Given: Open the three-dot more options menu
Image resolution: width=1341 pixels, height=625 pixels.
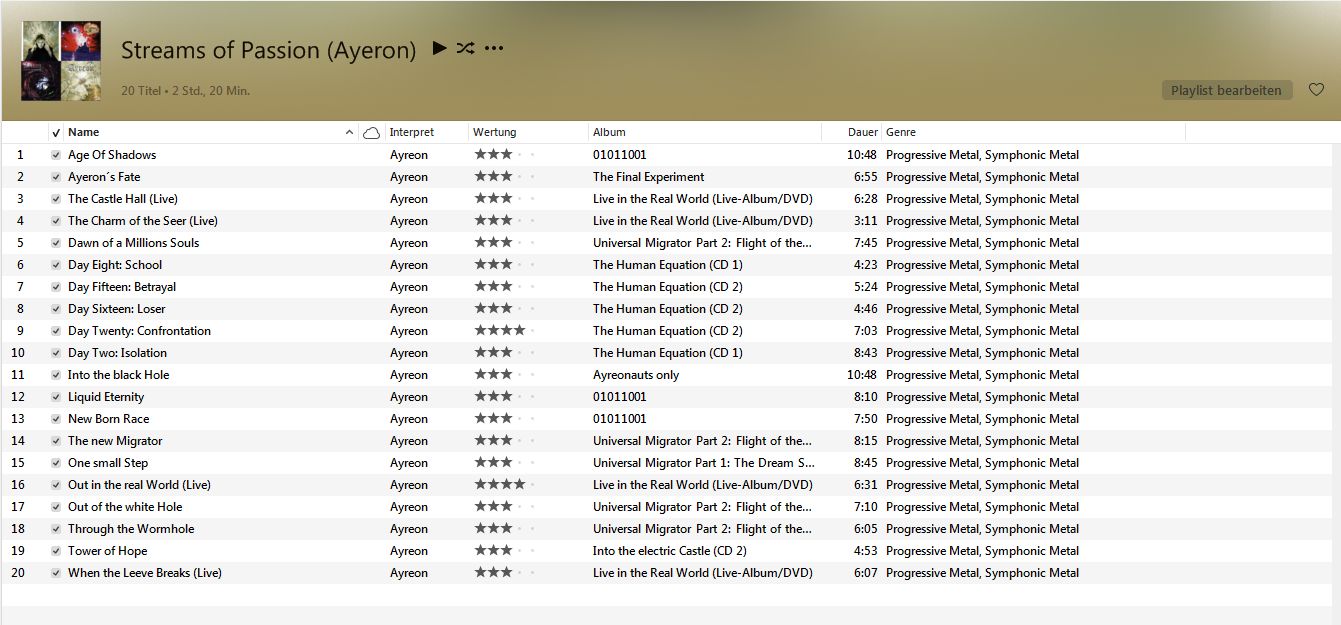Looking at the screenshot, I should point(494,48).
